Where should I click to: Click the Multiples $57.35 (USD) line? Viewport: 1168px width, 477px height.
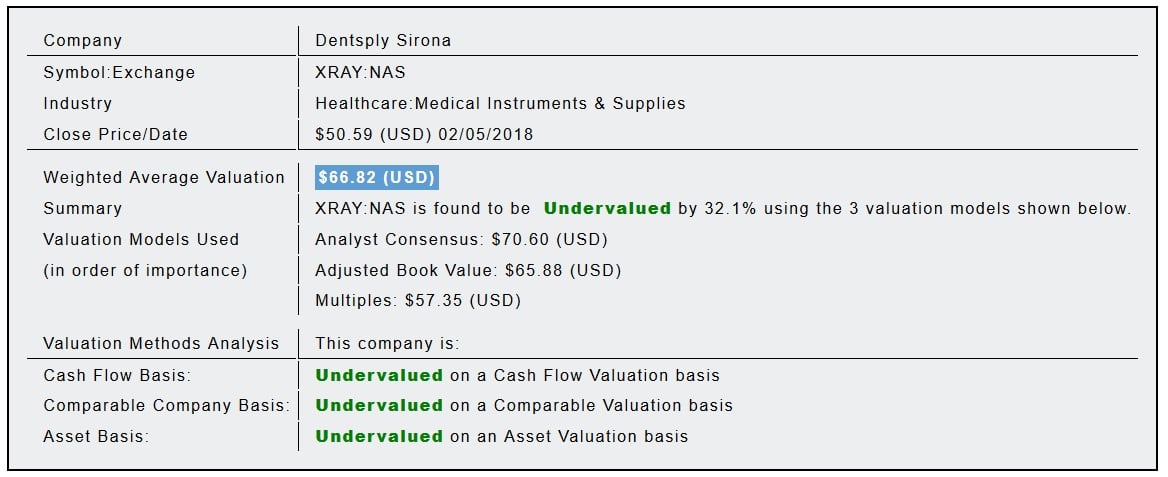tap(418, 300)
